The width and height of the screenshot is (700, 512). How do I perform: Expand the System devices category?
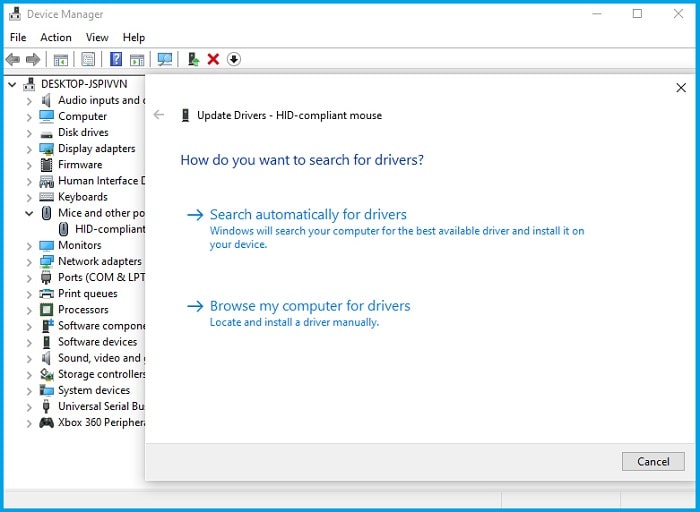coord(29,391)
